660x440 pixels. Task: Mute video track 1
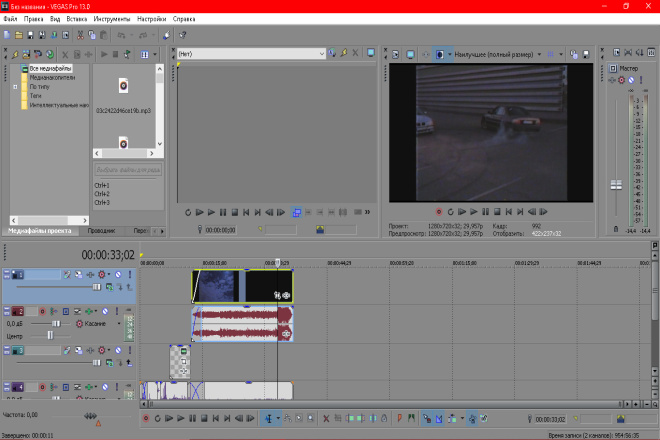[118, 275]
